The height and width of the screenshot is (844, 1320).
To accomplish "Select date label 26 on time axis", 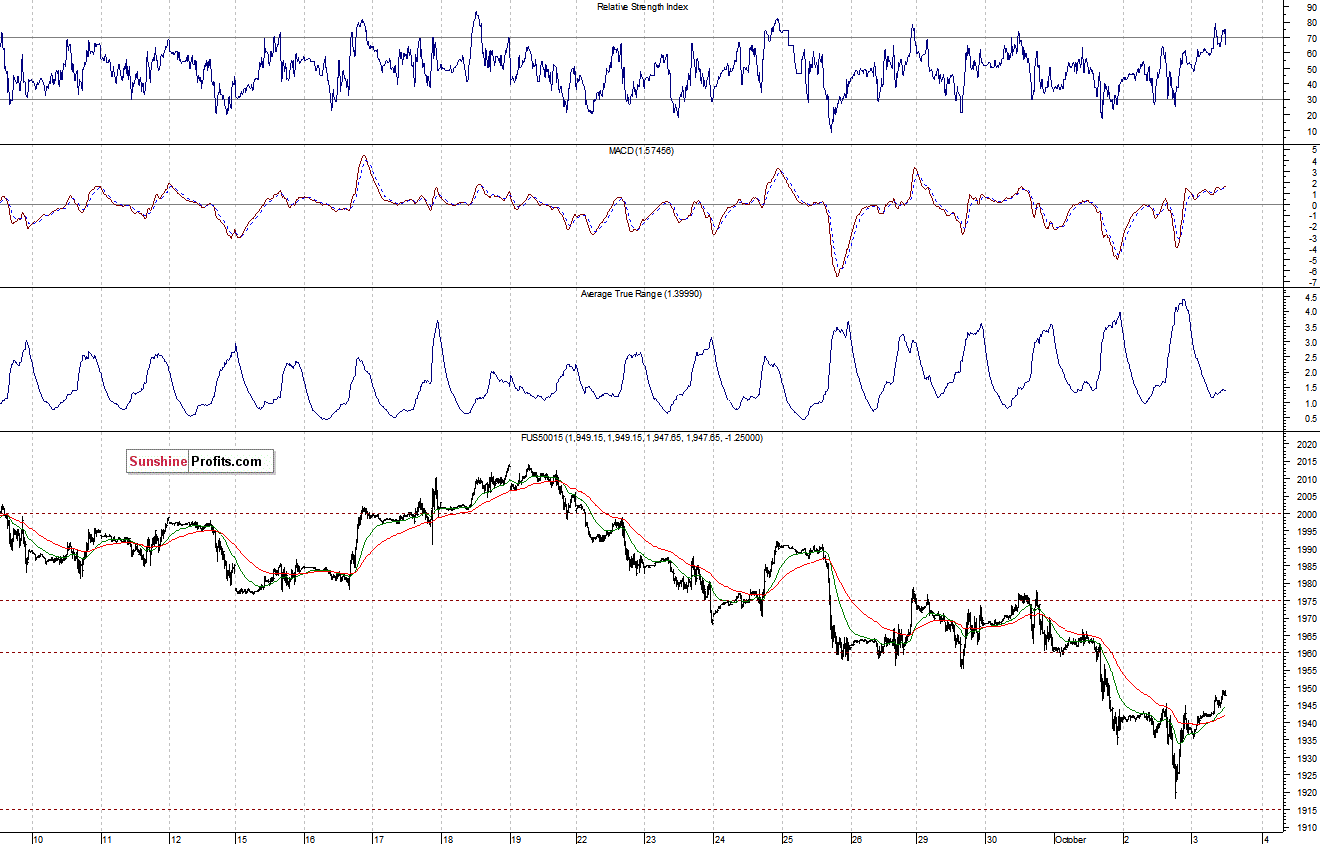I will pyautogui.click(x=856, y=839).
